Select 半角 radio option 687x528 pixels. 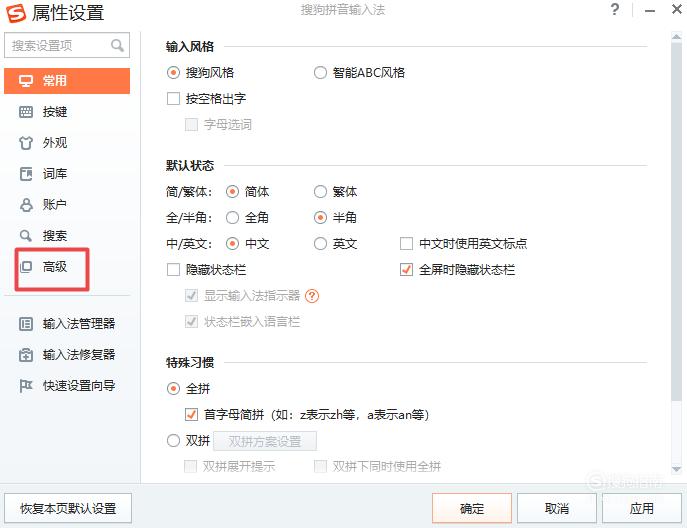click(320, 218)
